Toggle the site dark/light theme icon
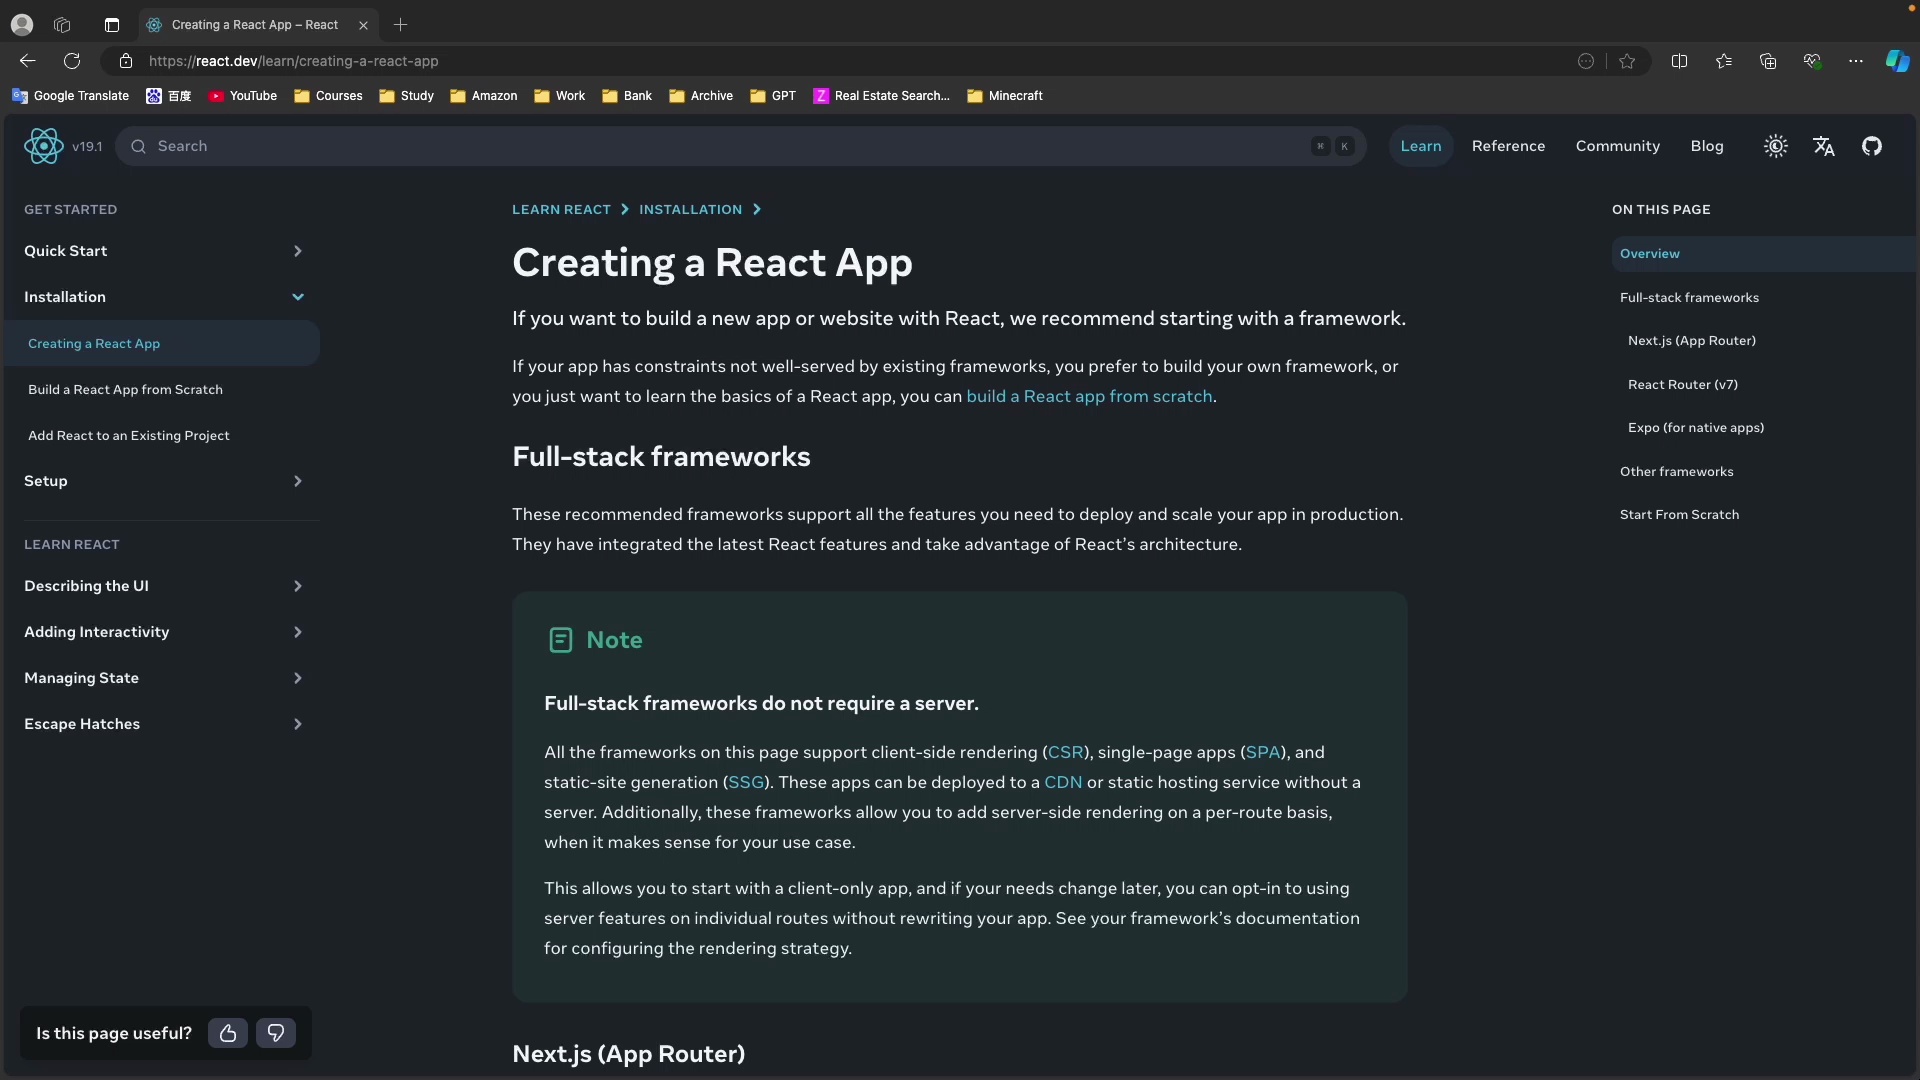Image resolution: width=1920 pixels, height=1080 pixels. (1776, 146)
